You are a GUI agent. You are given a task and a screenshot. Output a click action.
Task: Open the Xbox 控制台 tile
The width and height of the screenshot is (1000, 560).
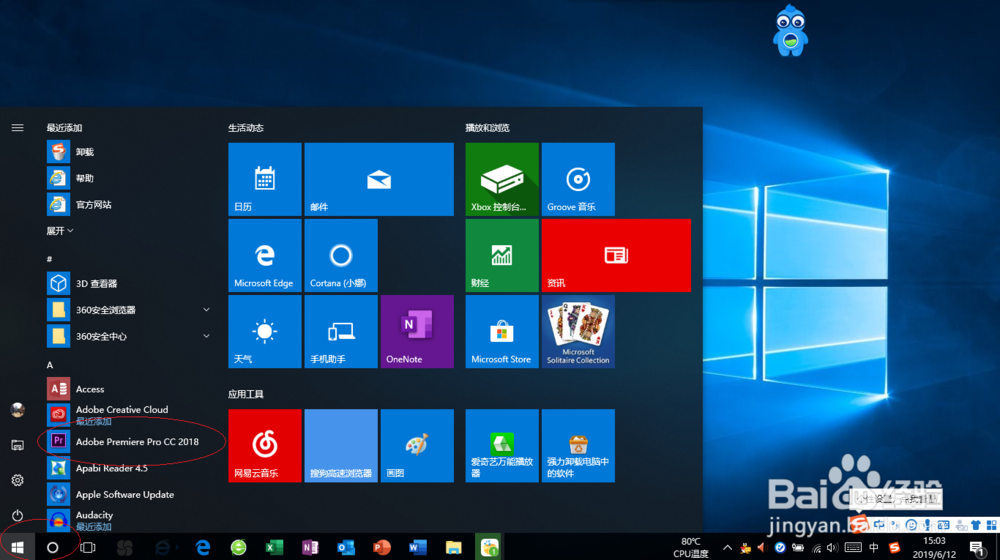click(502, 179)
